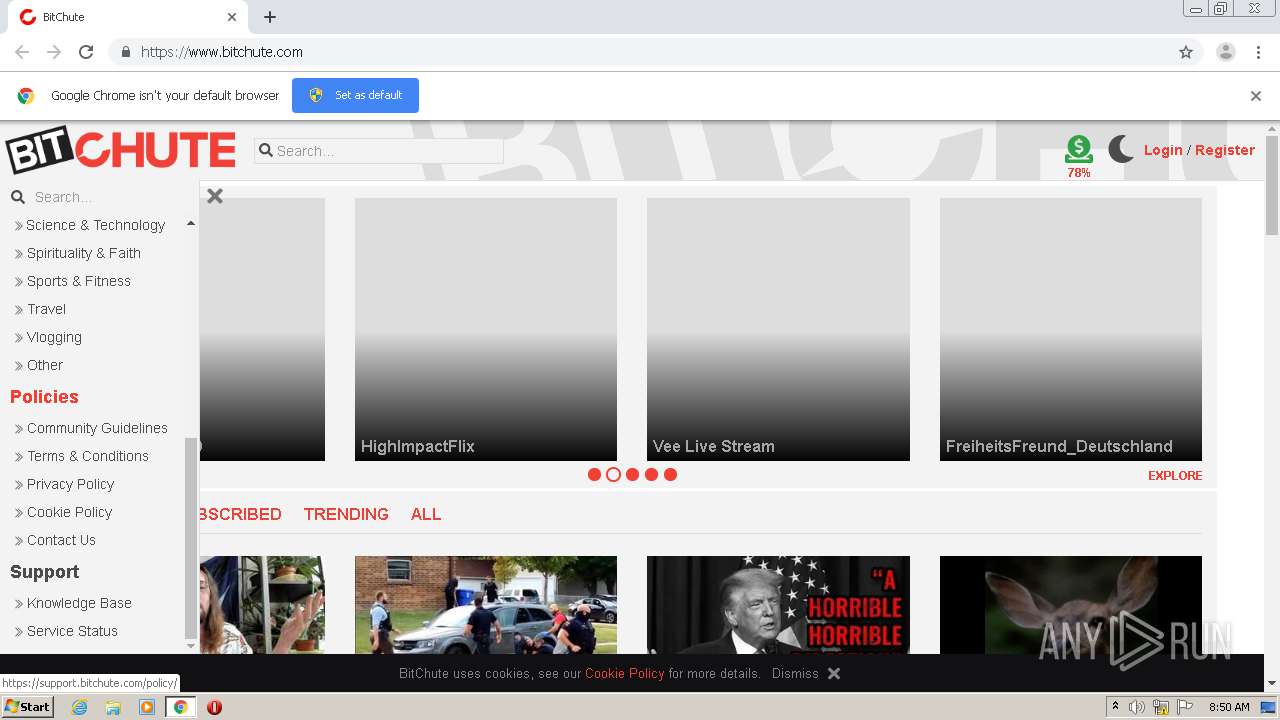Open Chrome profile avatar
Screen dimensions: 1280x720
coord(1226,52)
